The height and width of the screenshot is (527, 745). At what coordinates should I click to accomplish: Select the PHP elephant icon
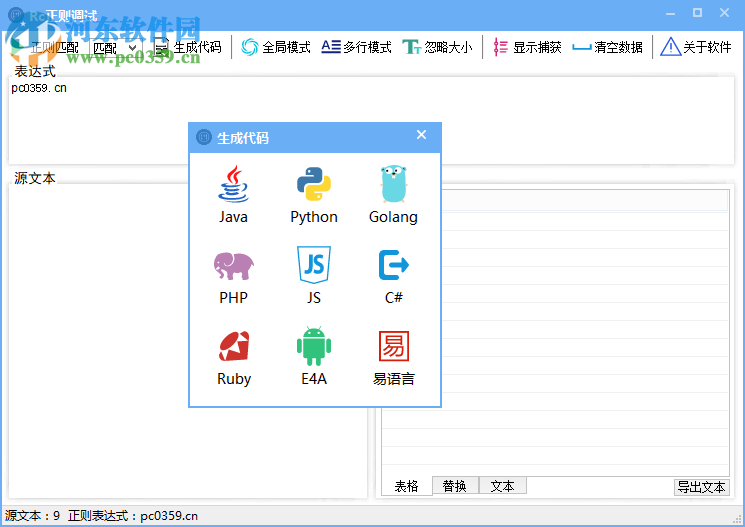(x=233, y=266)
